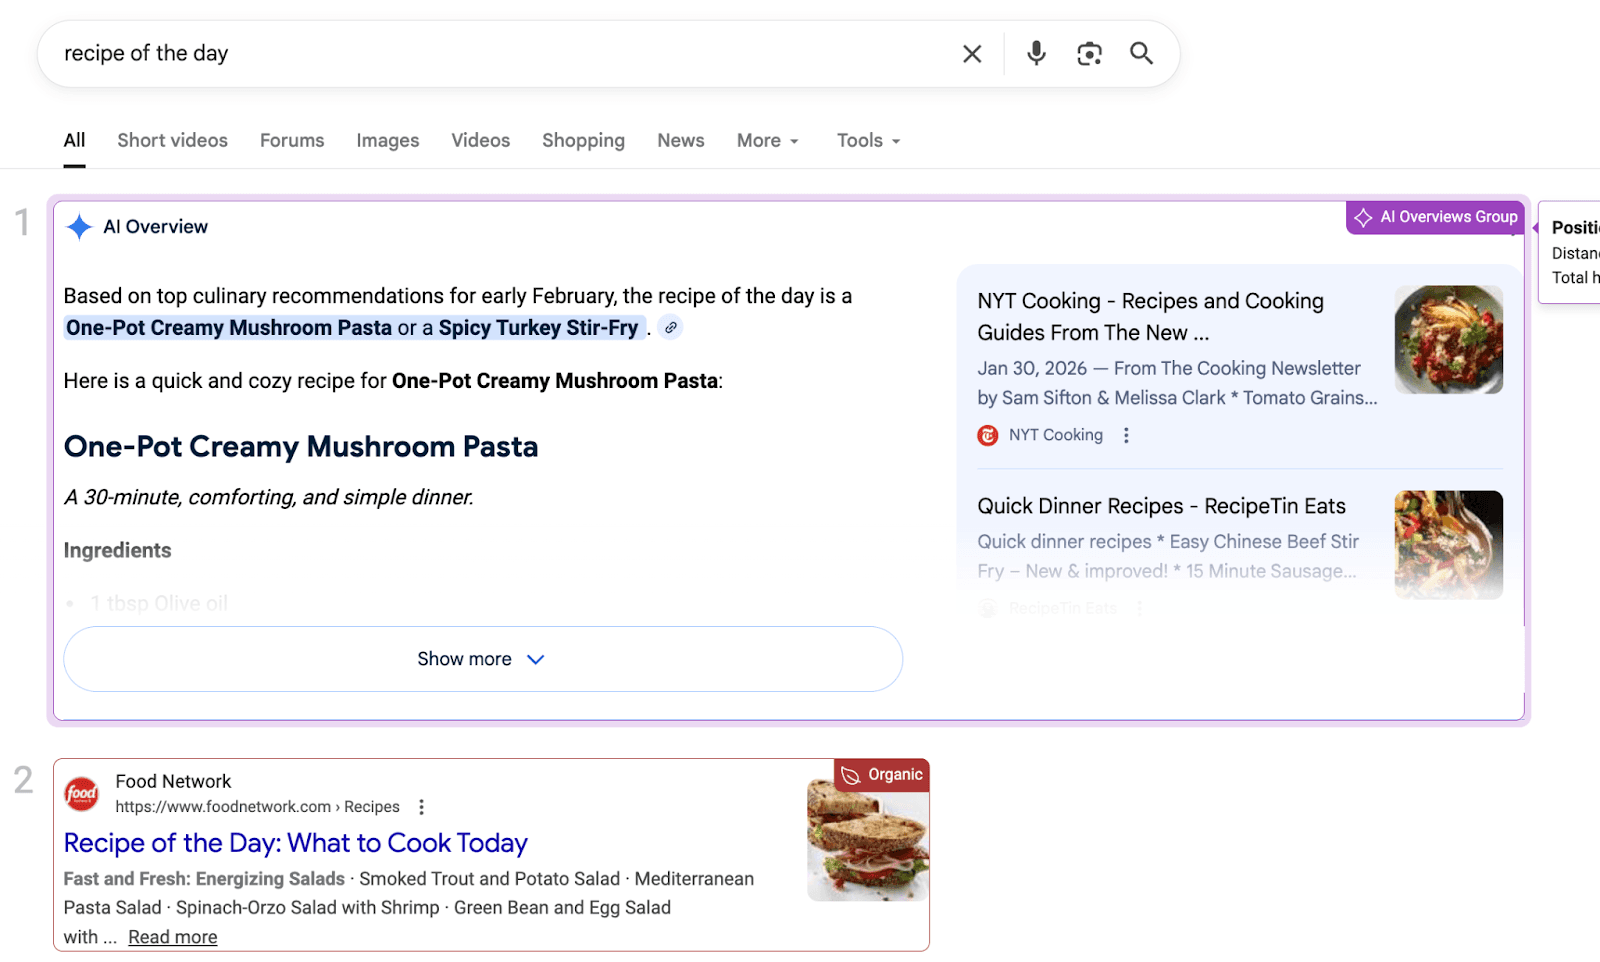Open search by image camera icon
The image size is (1600, 962).
[1089, 54]
